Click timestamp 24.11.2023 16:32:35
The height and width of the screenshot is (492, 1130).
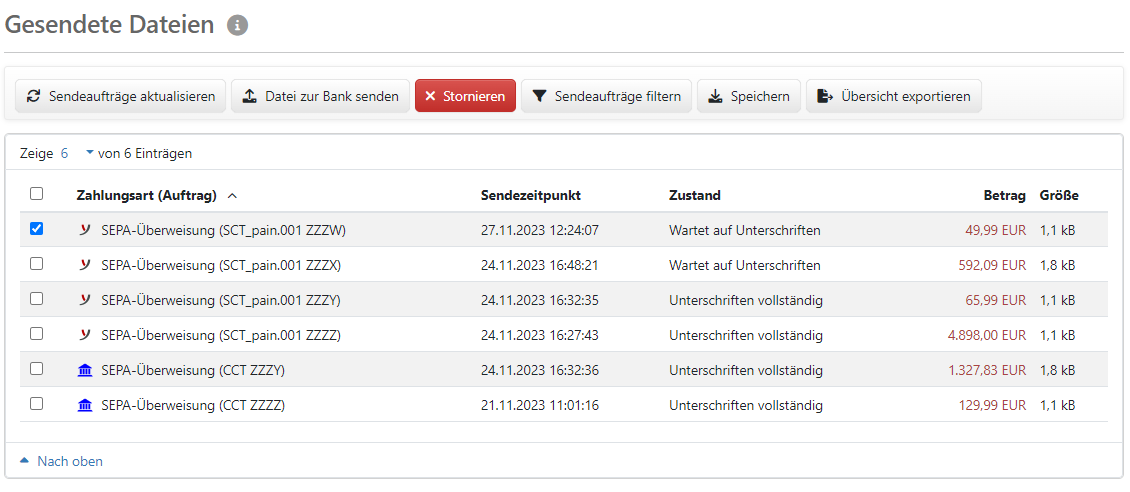(x=540, y=300)
